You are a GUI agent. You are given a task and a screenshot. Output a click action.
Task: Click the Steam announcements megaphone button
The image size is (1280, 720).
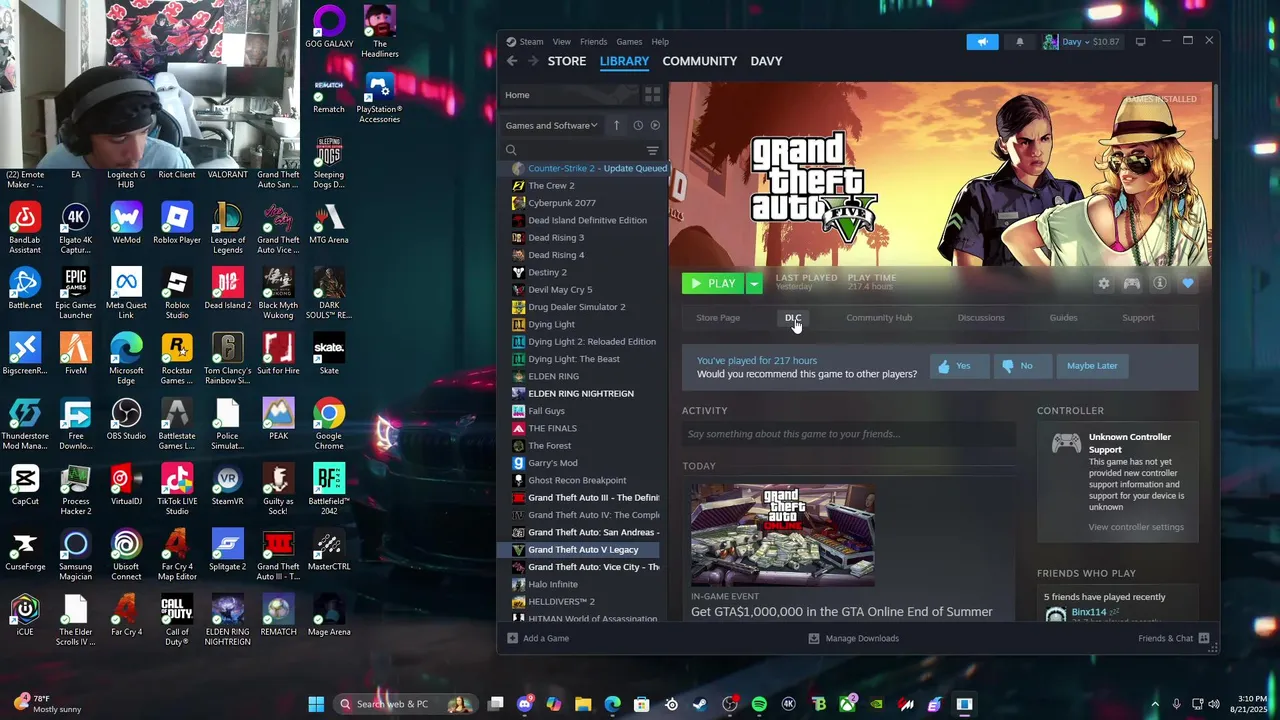[x=982, y=41]
